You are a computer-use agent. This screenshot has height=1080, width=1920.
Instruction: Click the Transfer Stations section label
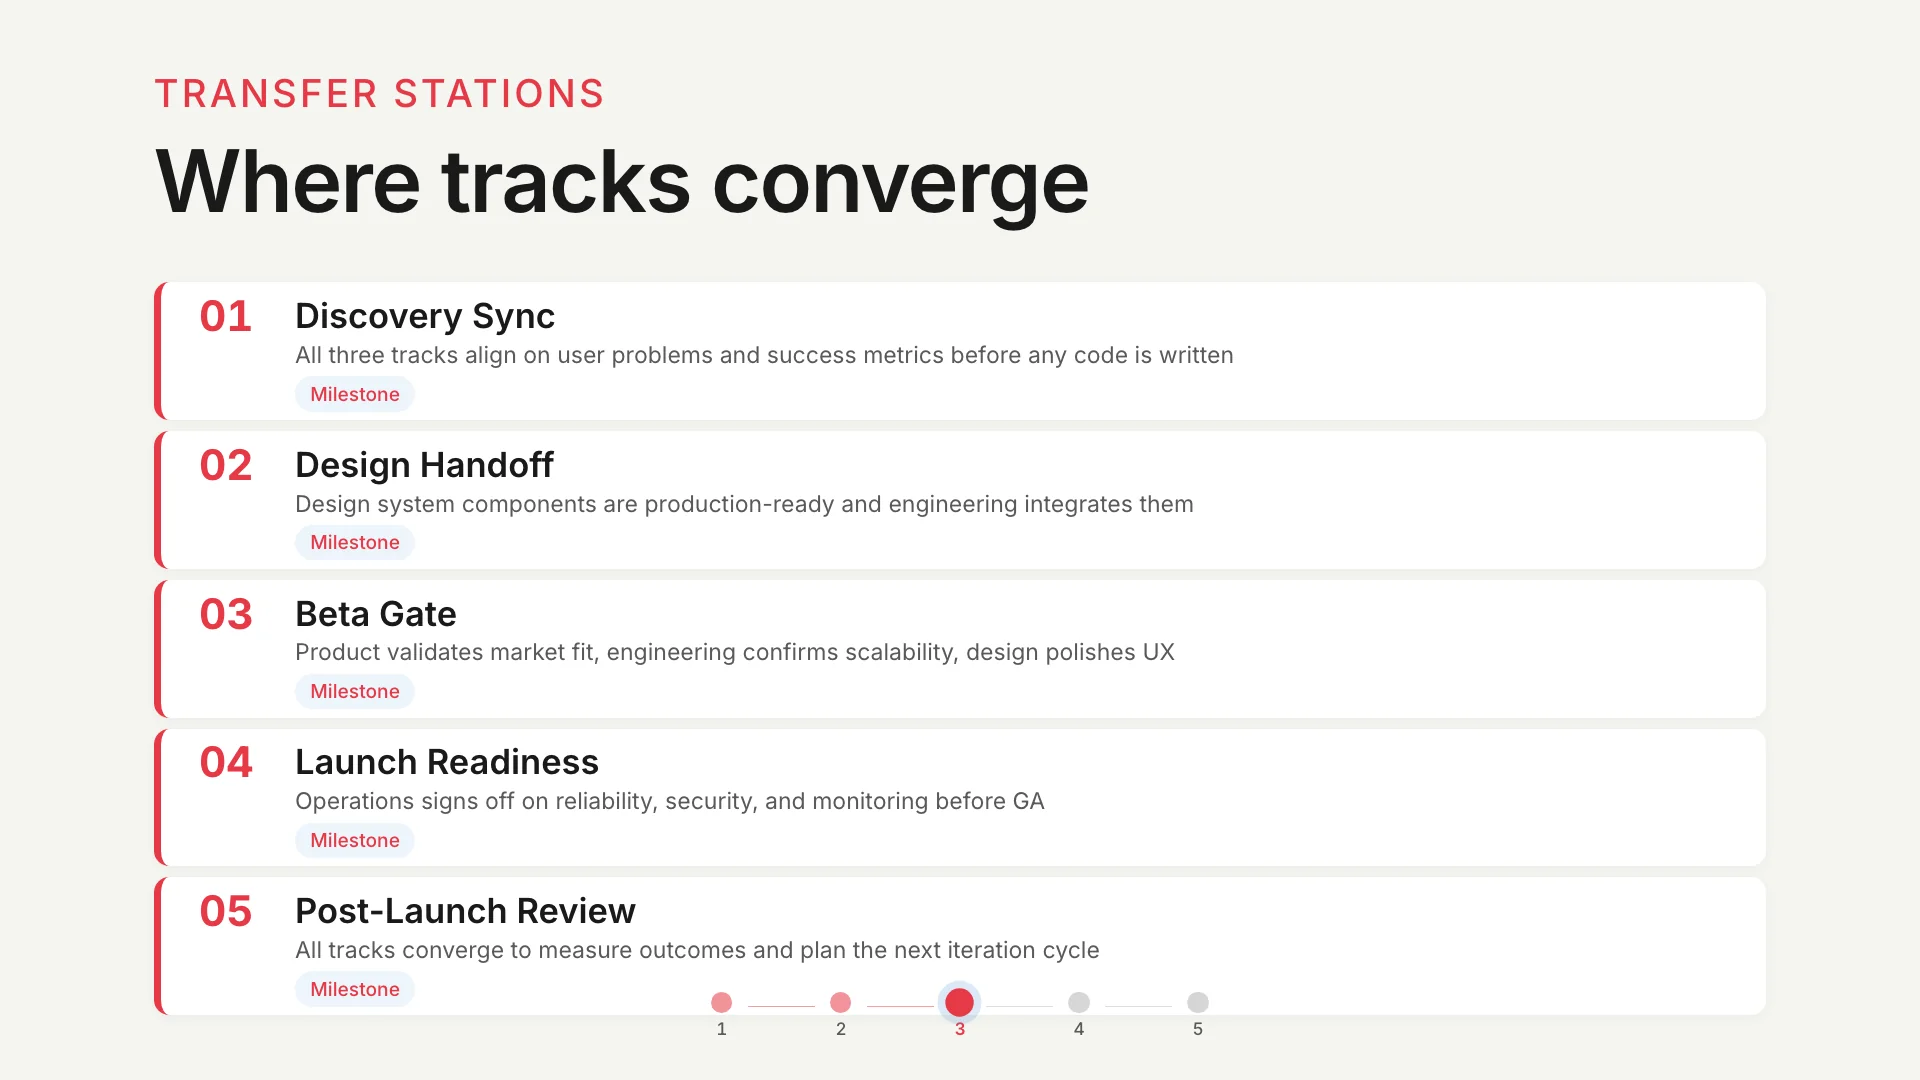tap(379, 94)
